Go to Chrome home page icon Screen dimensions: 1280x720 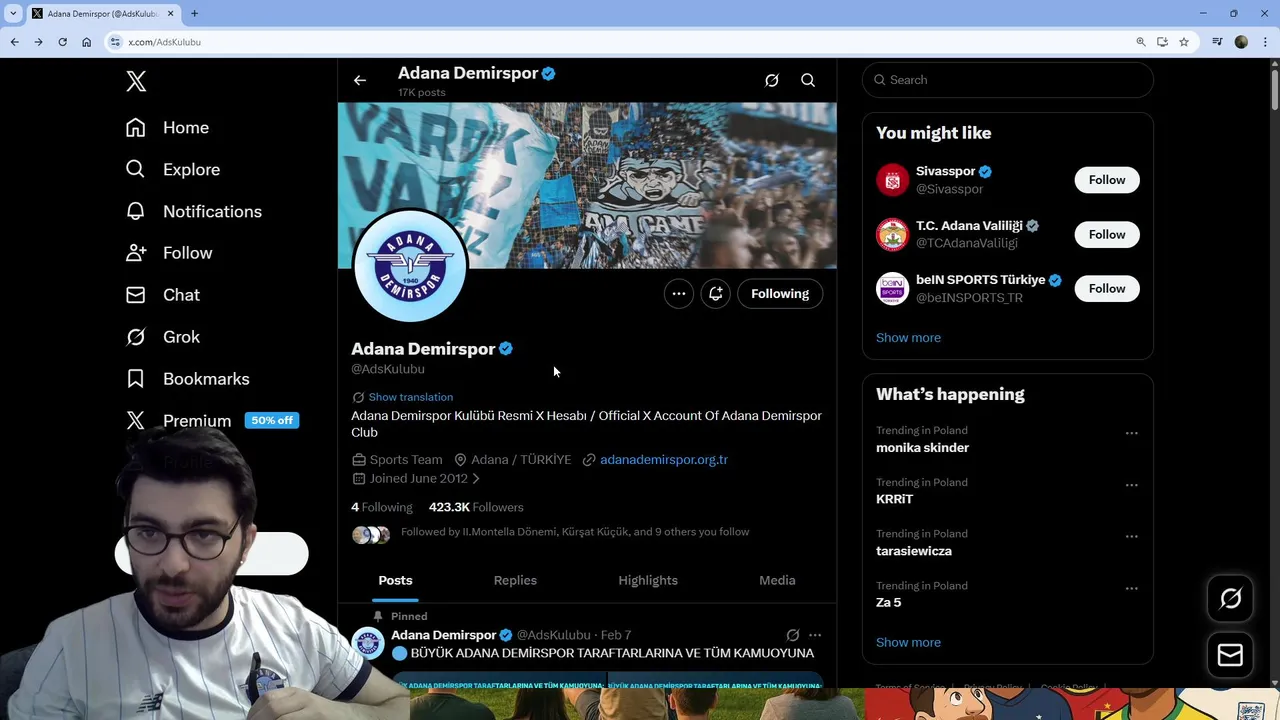[86, 42]
